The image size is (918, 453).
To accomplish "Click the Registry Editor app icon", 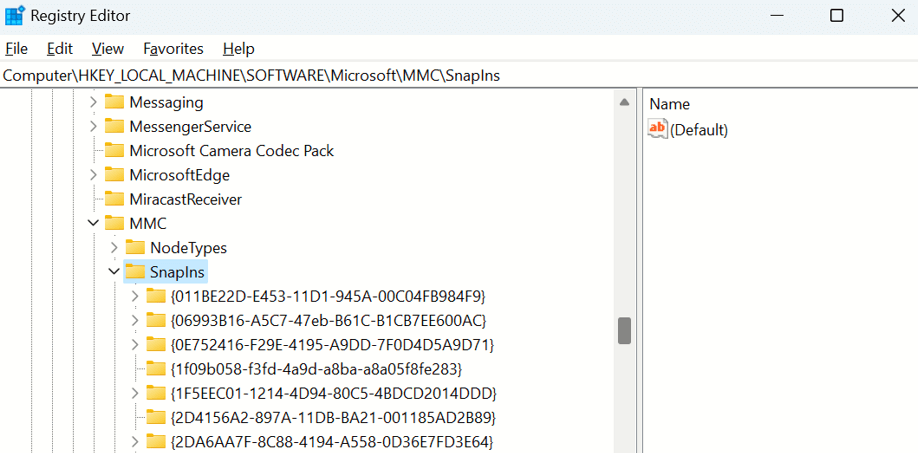I will coord(15,16).
